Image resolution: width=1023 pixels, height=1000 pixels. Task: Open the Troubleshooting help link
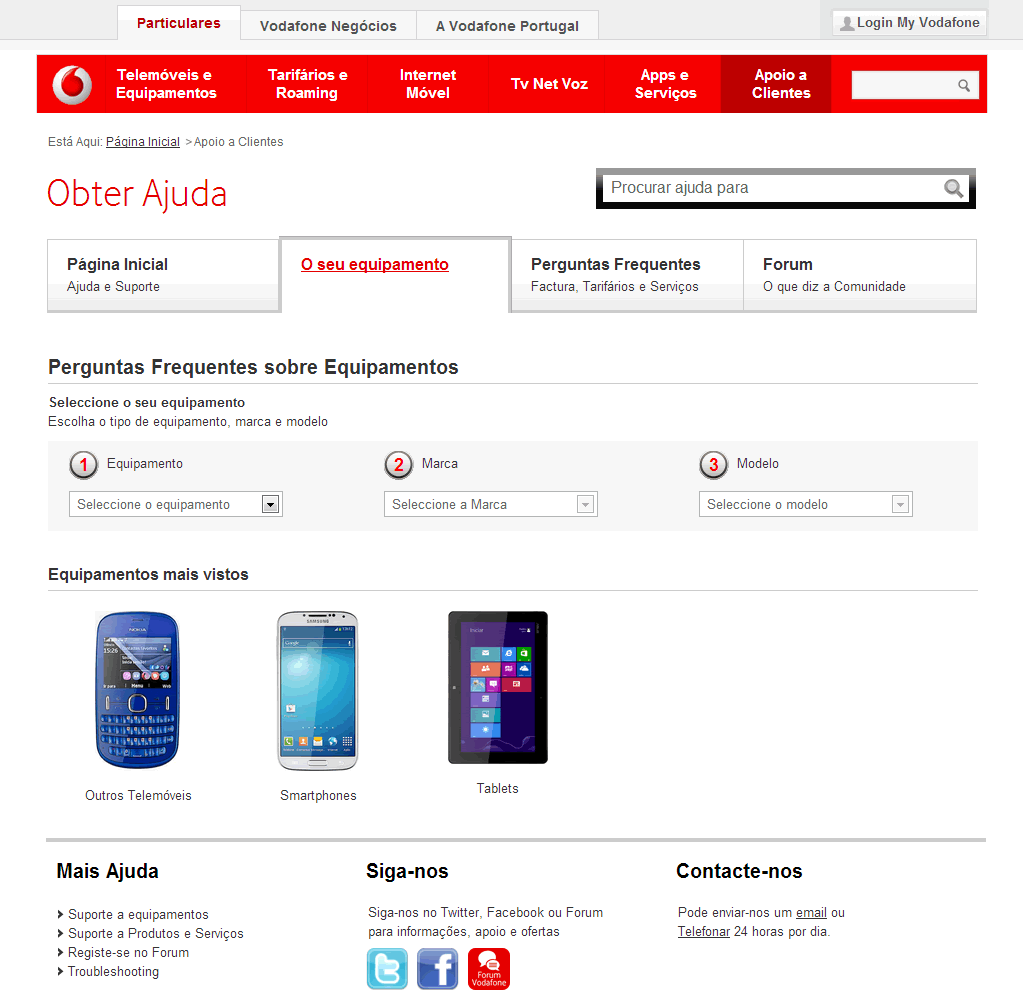(x=113, y=971)
